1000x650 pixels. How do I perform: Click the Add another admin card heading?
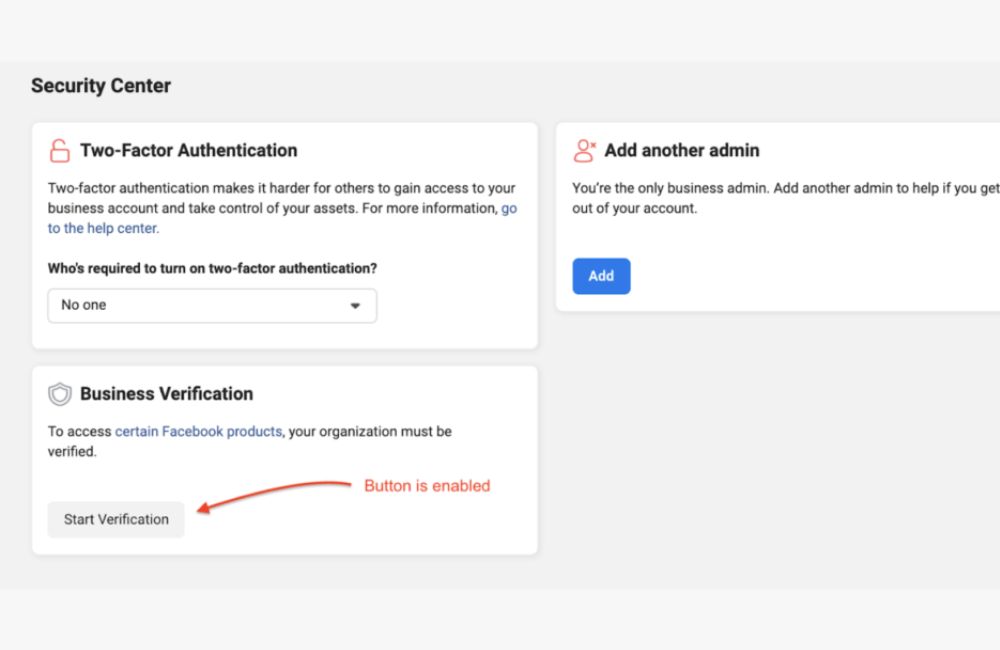pyautogui.click(x=682, y=150)
